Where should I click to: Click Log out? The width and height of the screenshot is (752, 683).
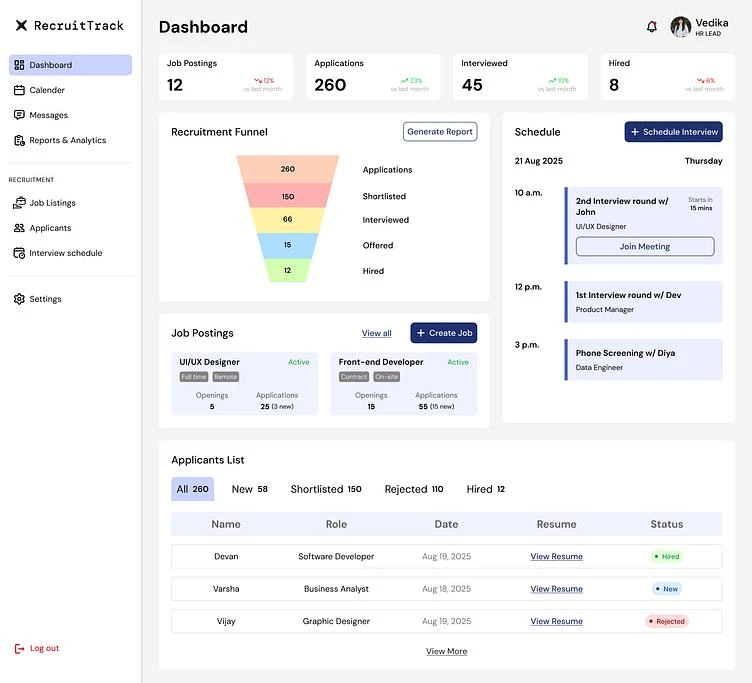(x=37, y=648)
